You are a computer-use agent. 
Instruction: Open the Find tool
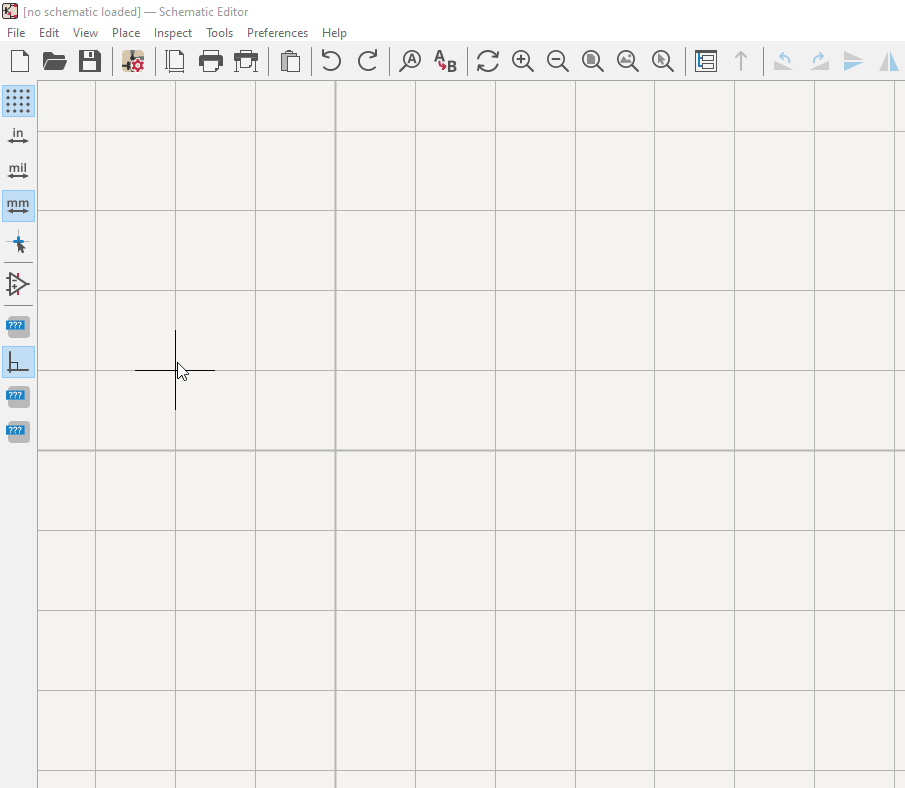point(410,61)
